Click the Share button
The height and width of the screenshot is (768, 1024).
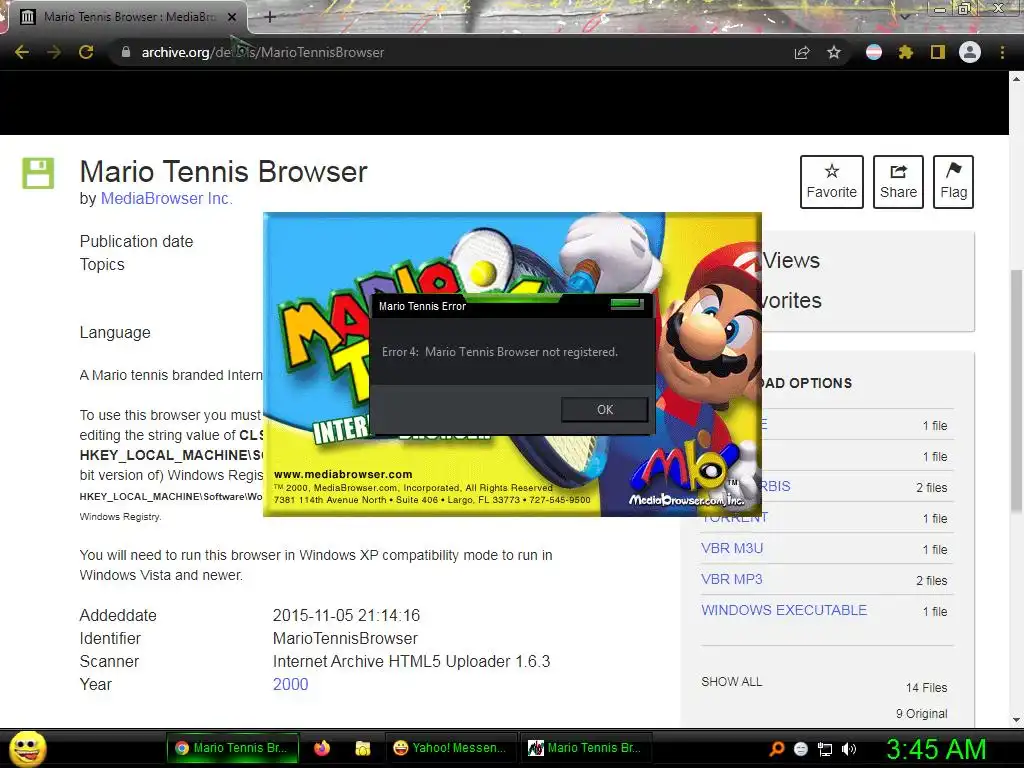(x=898, y=182)
